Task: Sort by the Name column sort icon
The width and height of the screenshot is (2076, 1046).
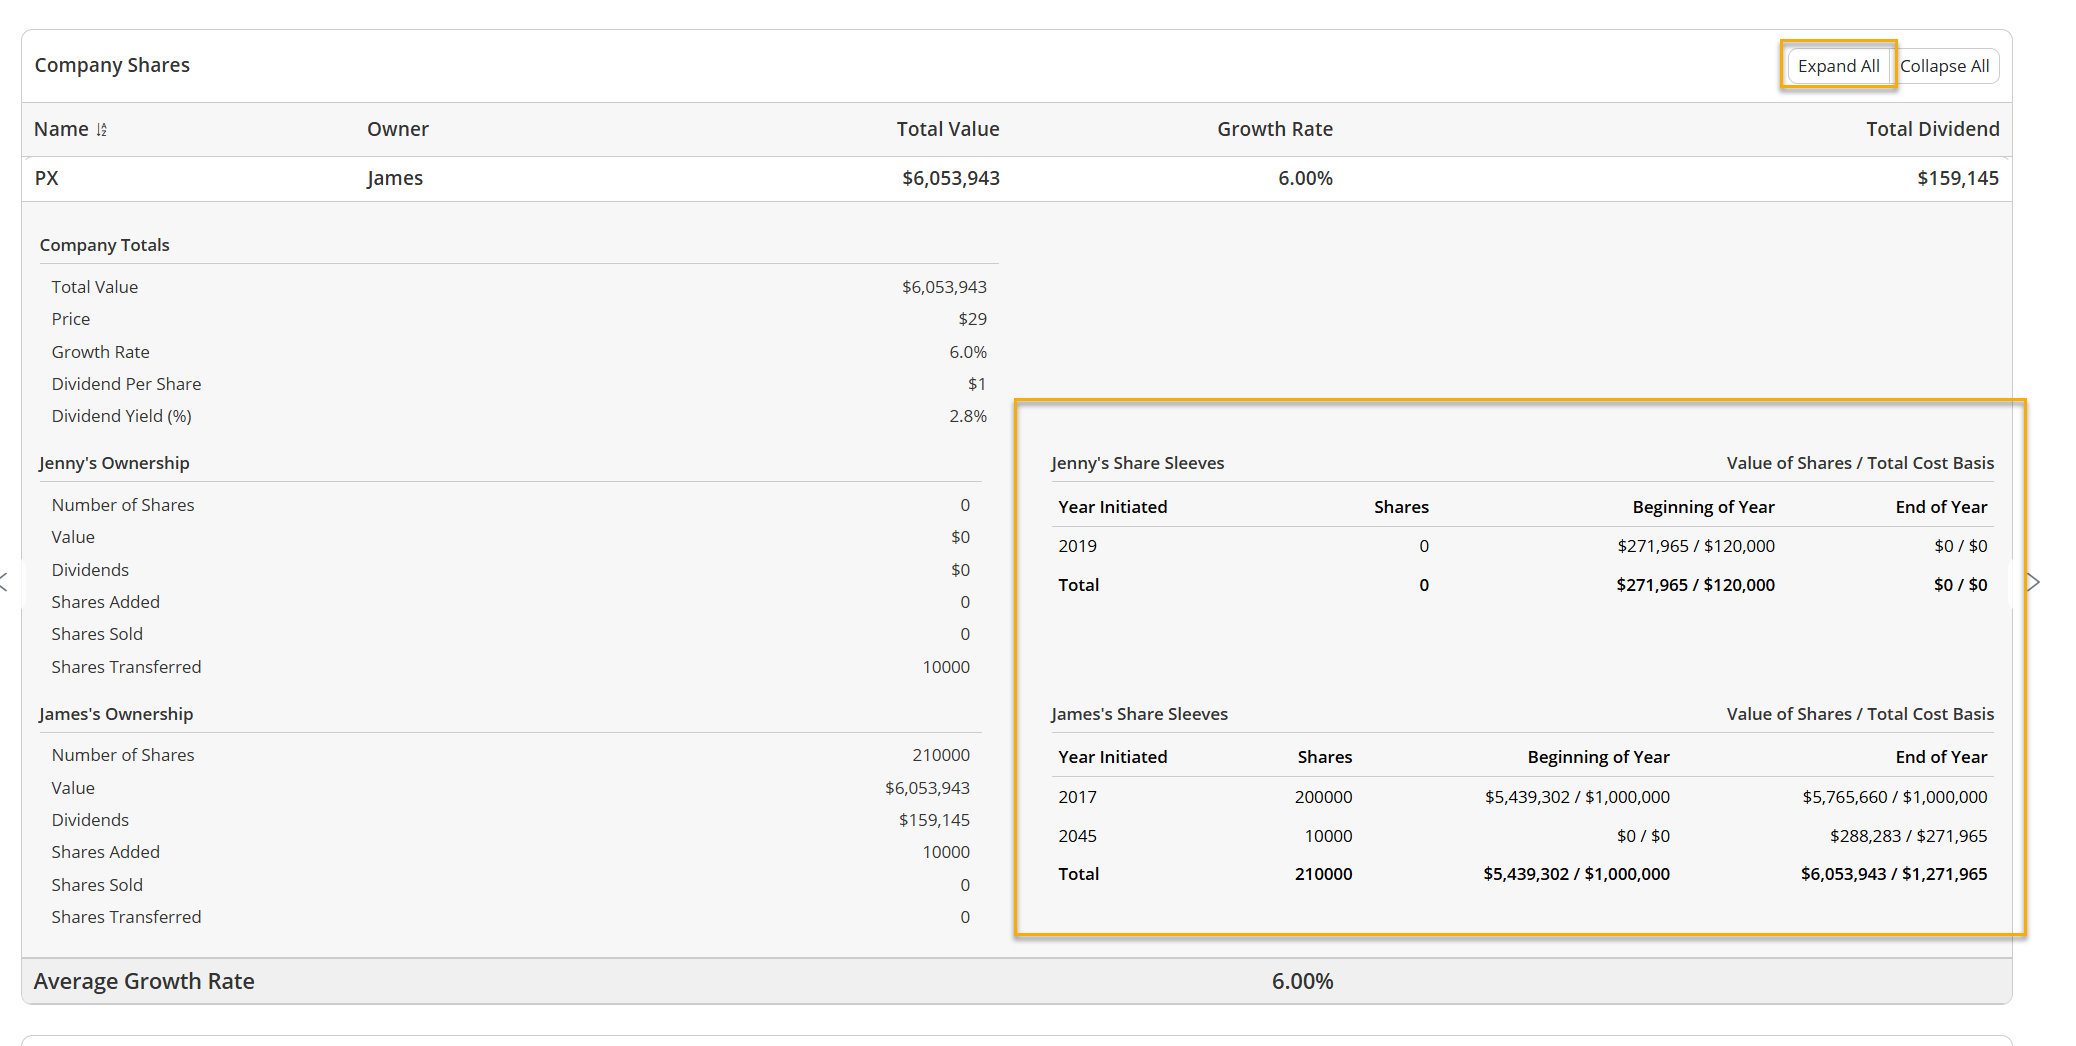Action: point(102,130)
